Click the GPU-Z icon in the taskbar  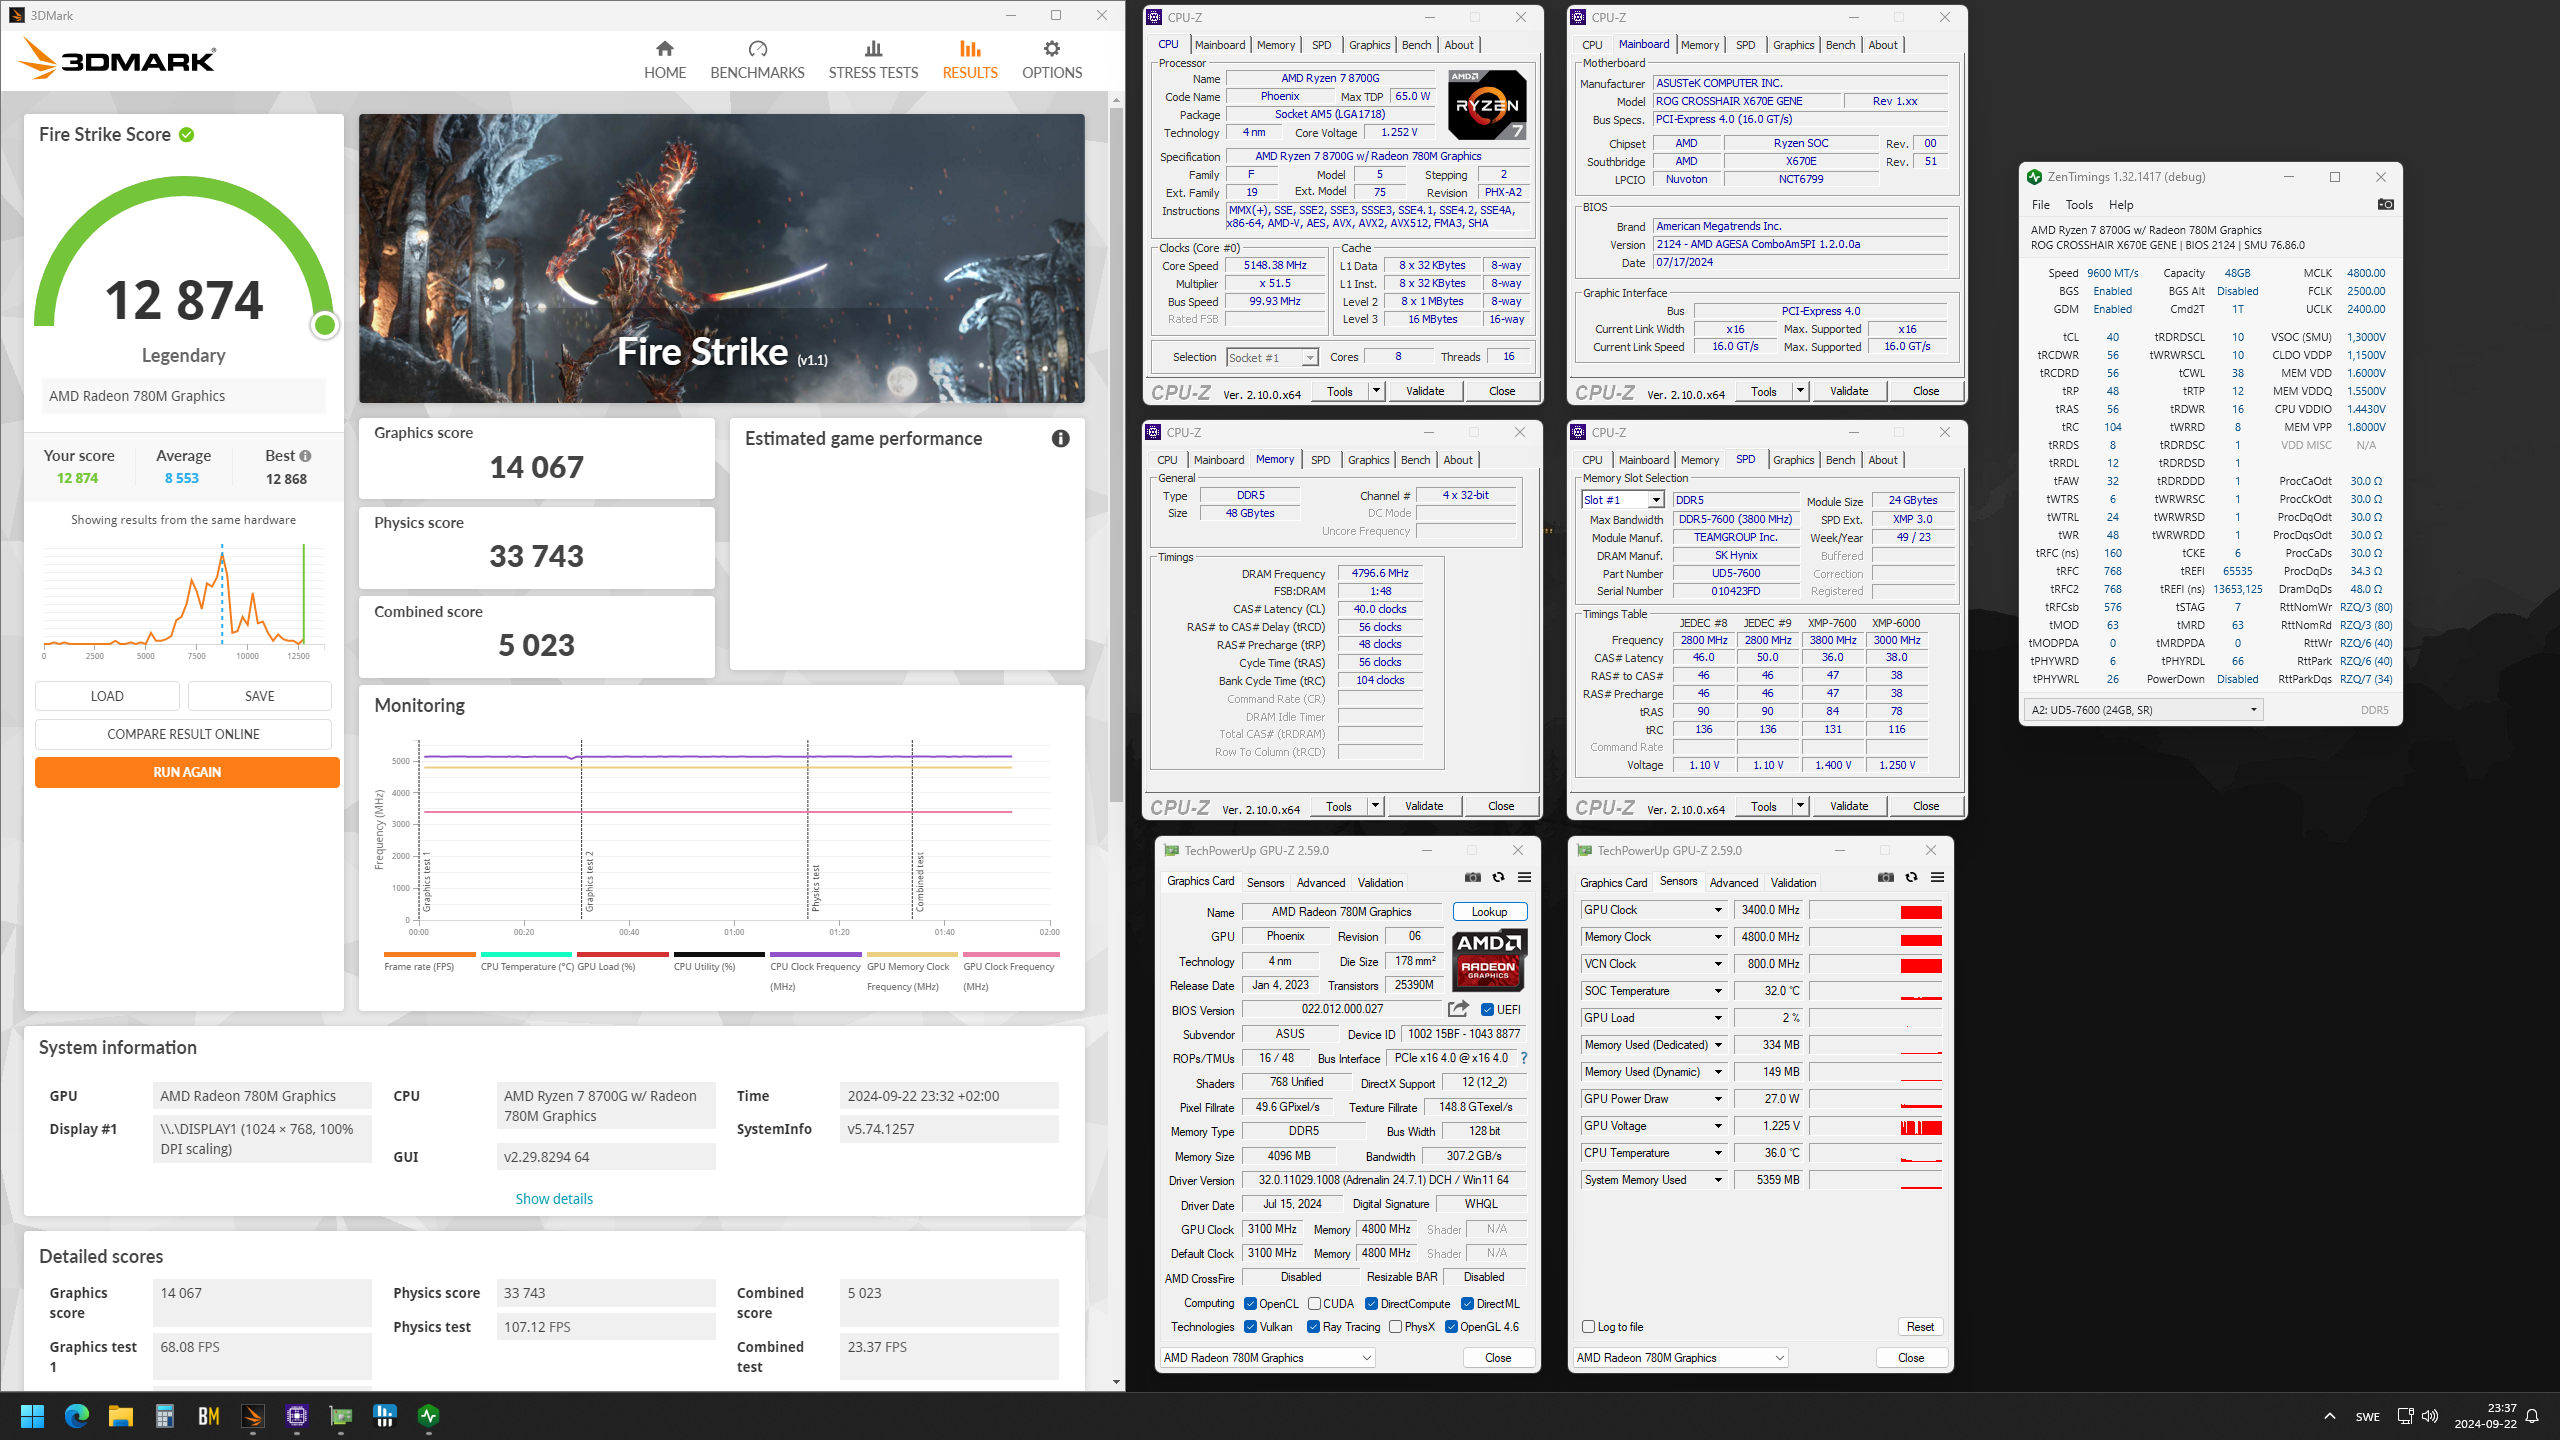pyautogui.click(x=341, y=1416)
